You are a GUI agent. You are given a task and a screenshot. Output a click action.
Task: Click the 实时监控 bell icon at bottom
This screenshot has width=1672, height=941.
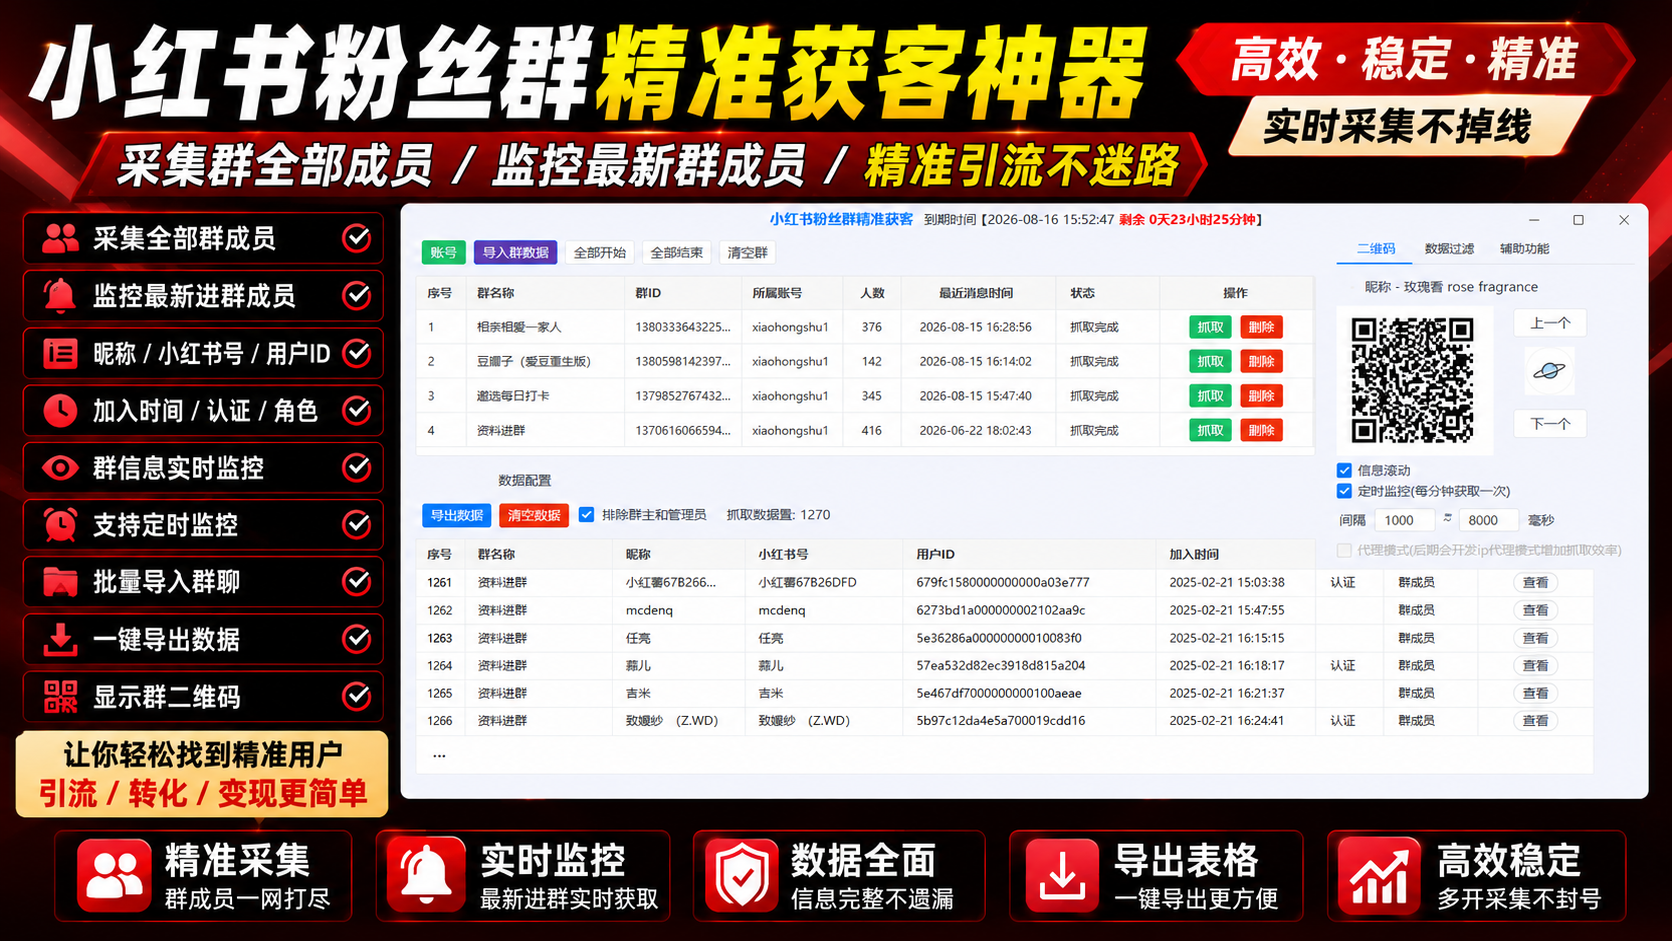pyautogui.click(x=427, y=875)
